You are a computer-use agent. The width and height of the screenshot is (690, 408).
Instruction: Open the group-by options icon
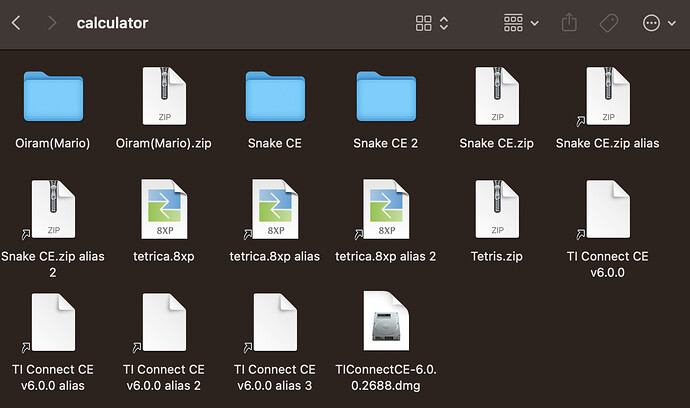click(x=513, y=23)
